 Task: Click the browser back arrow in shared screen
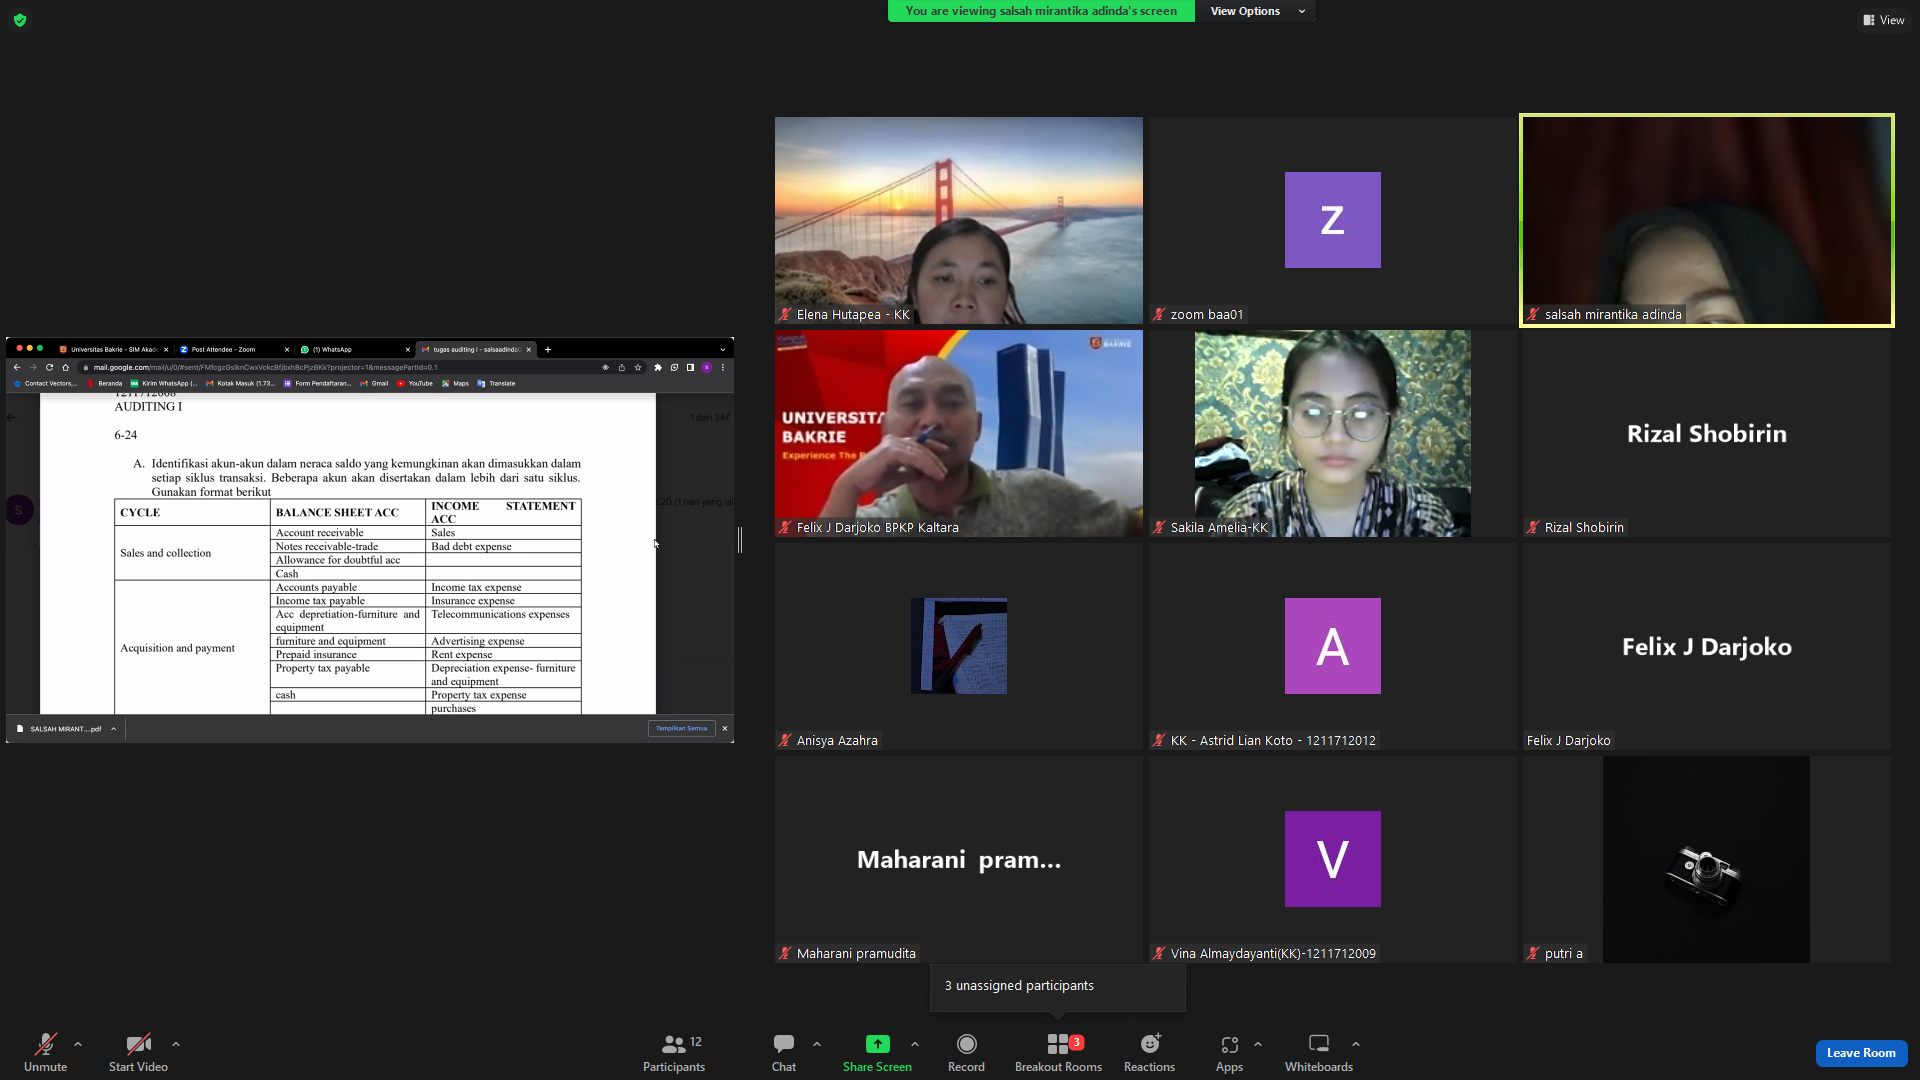pyautogui.click(x=17, y=367)
